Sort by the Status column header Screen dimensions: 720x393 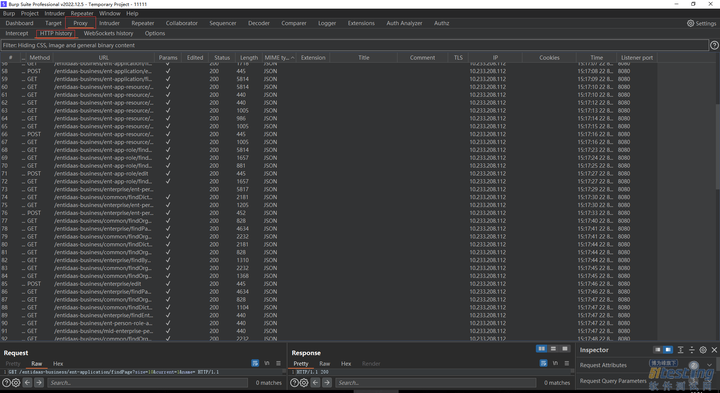point(222,57)
